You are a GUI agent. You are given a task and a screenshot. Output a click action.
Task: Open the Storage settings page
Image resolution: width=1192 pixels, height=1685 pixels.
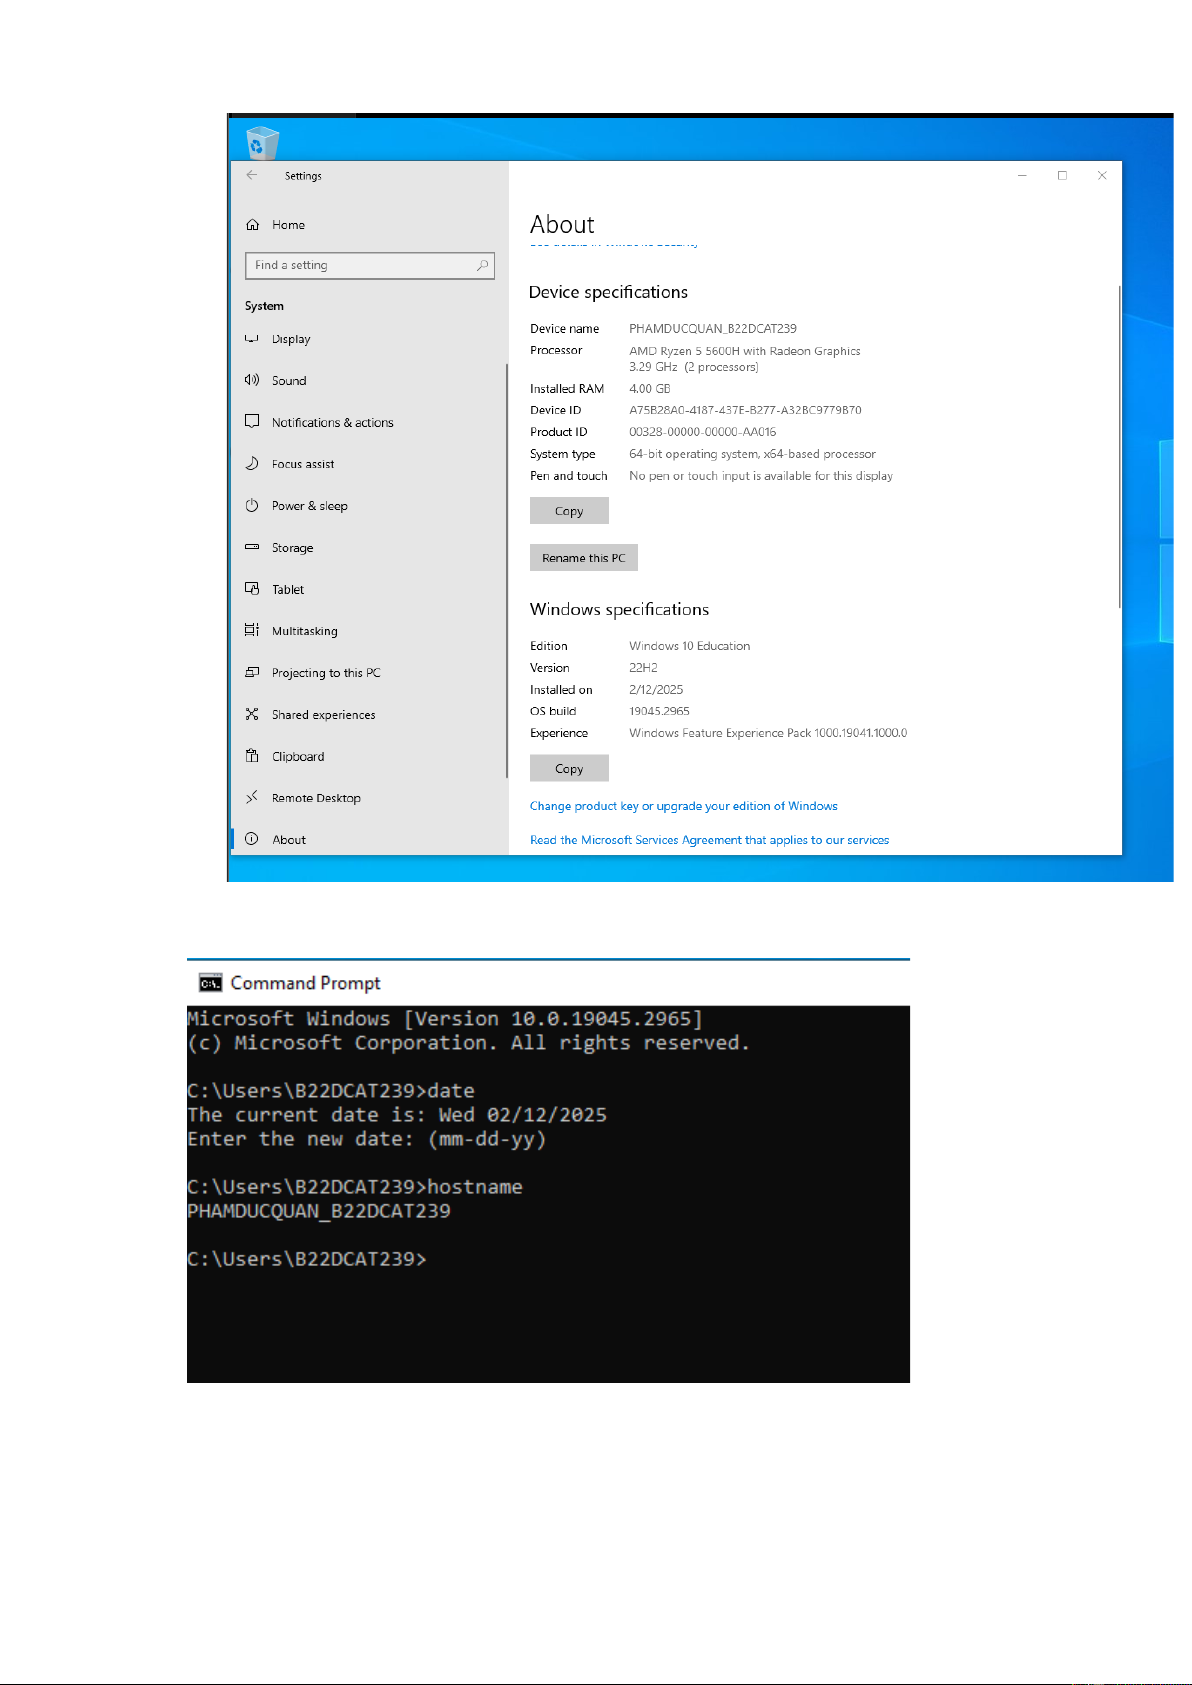(x=292, y=548)
